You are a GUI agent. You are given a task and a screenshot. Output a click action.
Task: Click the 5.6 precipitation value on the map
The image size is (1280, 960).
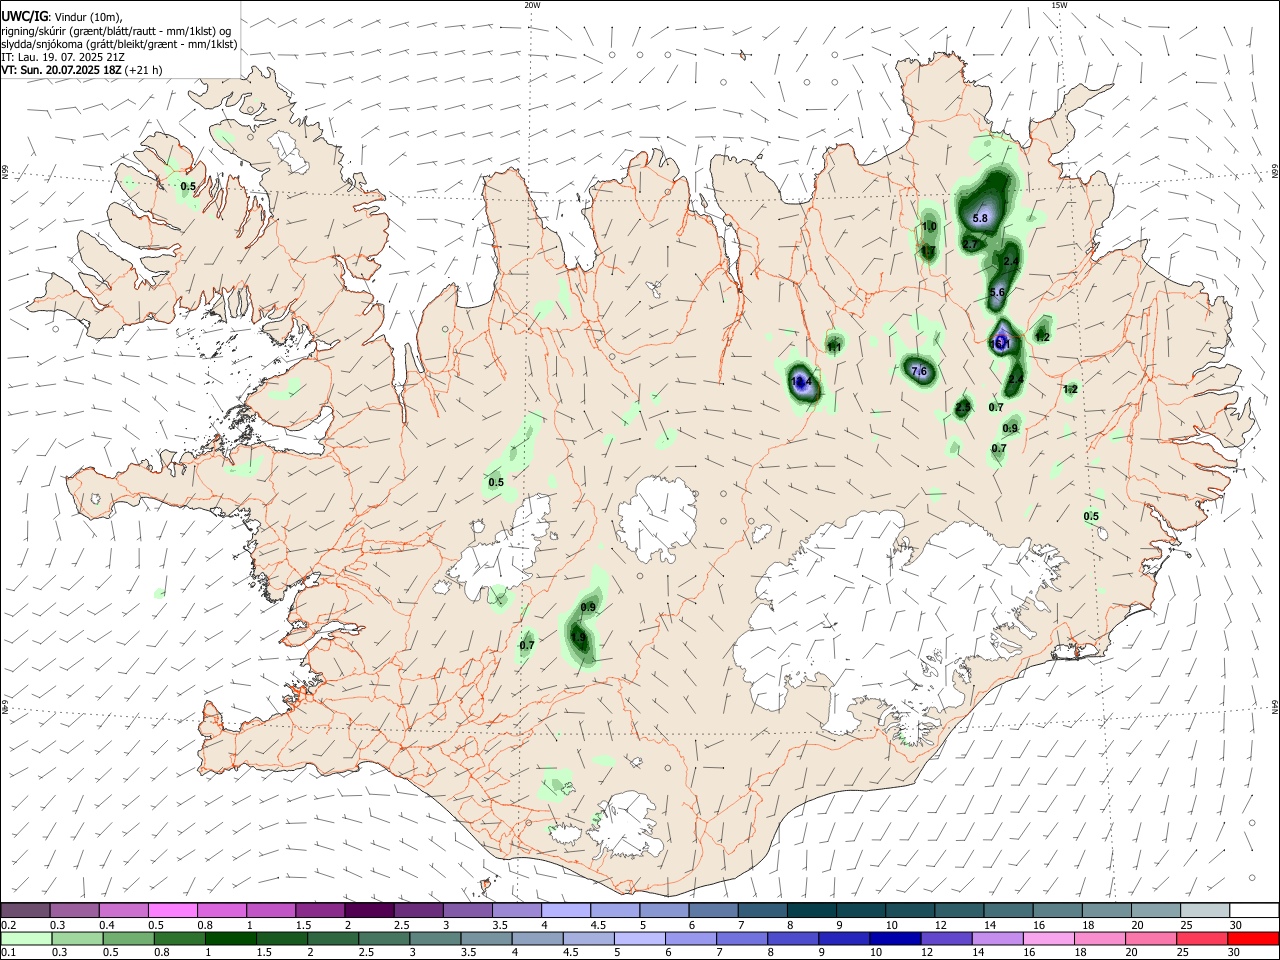point(997,292)
